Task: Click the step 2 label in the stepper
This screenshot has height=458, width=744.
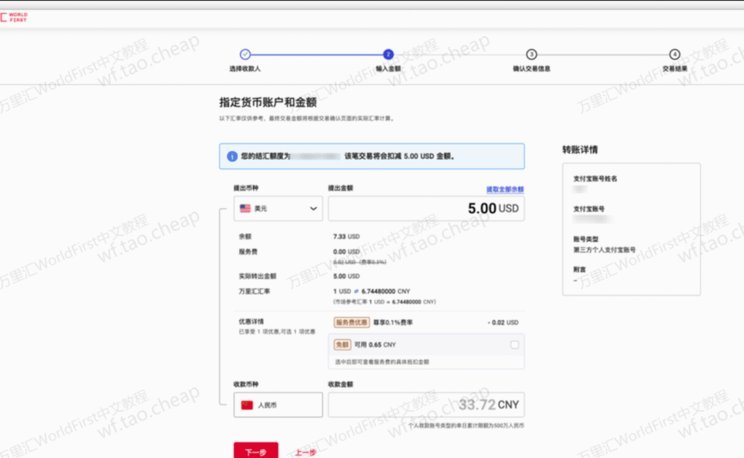Action: pos(388,69)
